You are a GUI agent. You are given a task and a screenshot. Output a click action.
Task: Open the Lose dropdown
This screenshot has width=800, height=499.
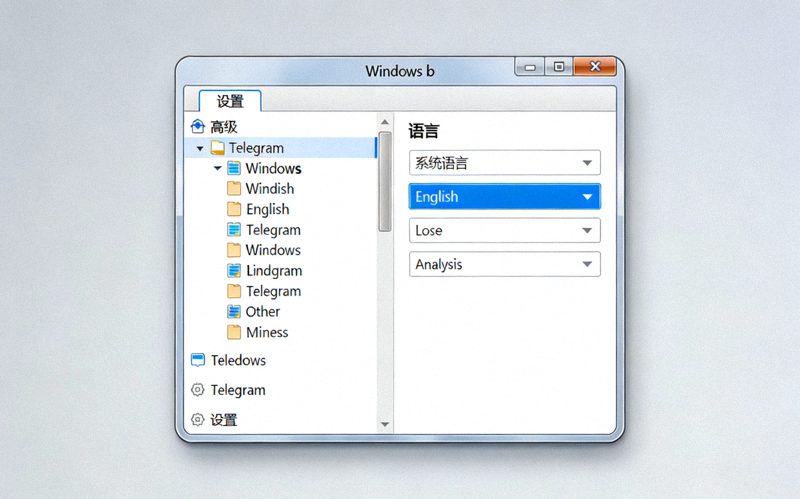pos(505,230)
